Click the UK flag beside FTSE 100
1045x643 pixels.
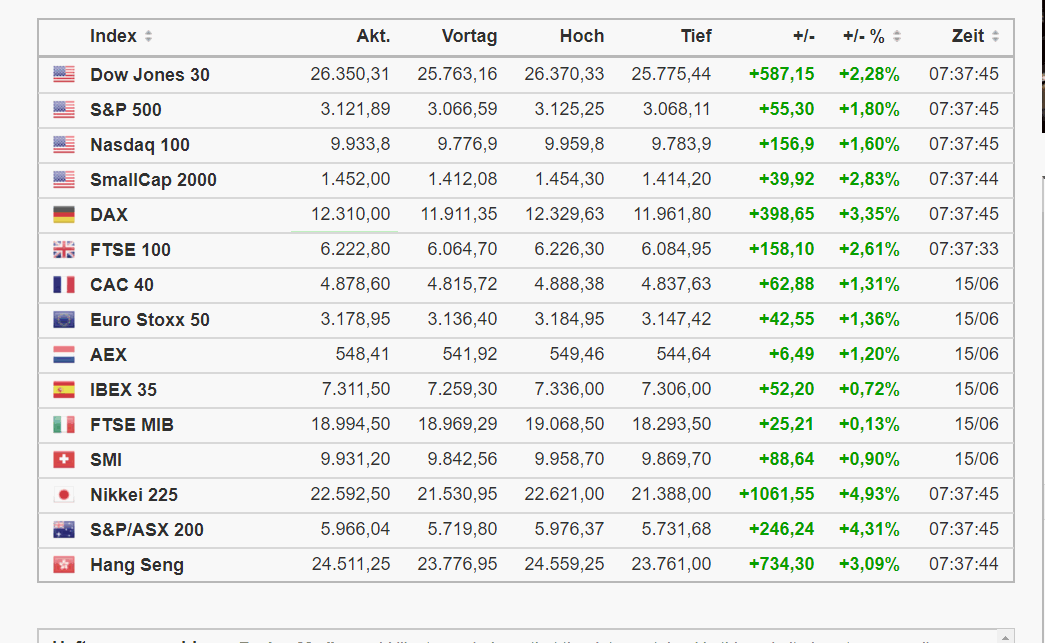tap(64, 249)
